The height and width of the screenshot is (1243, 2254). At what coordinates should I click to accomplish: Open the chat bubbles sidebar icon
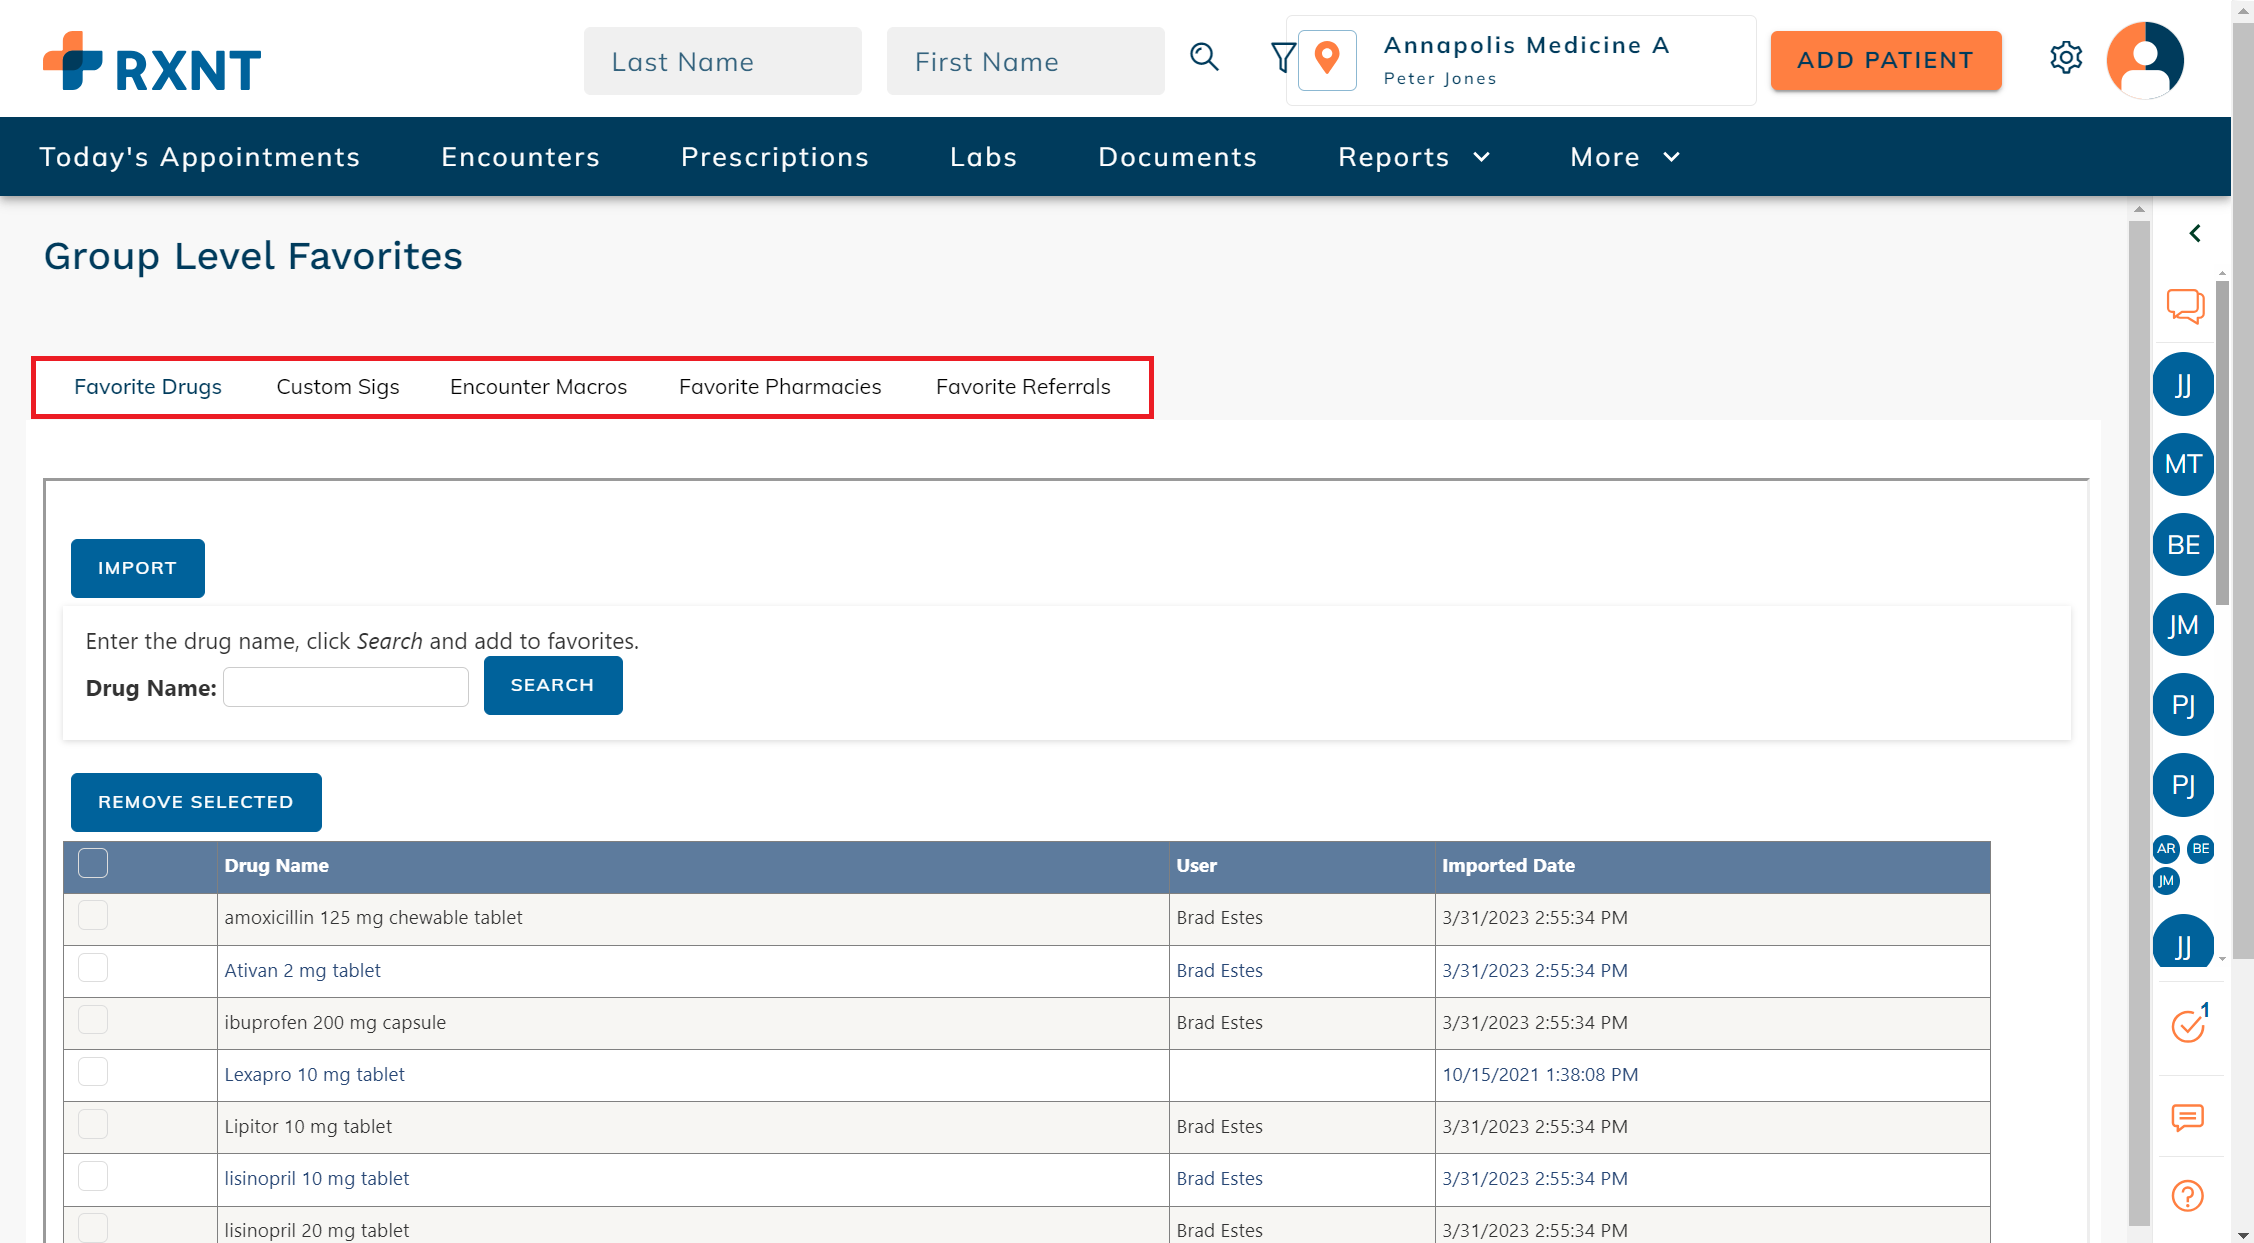[x=2185, y=305]
